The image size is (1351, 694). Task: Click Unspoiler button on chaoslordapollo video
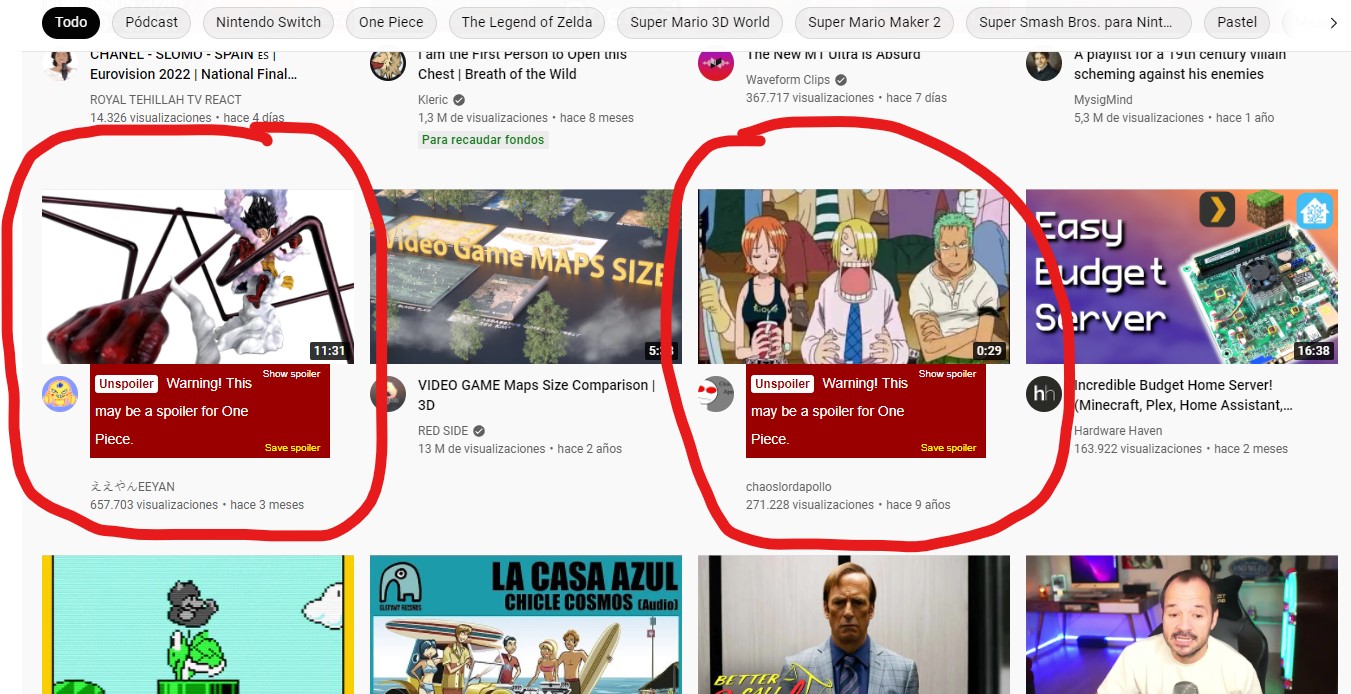(x=783, y=384)
